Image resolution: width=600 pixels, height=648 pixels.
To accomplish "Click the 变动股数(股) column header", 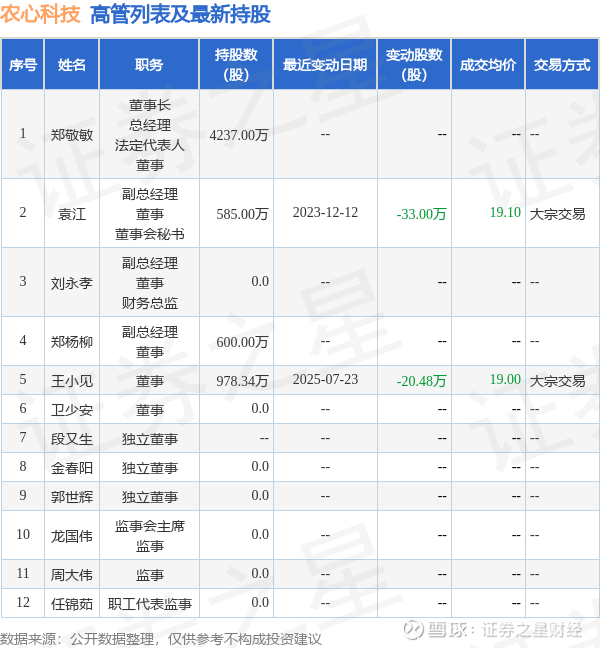I will tap(414, 64).
